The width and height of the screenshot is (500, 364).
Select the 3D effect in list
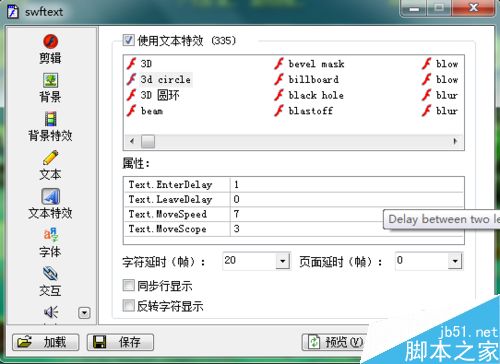[x=146, y=63]
